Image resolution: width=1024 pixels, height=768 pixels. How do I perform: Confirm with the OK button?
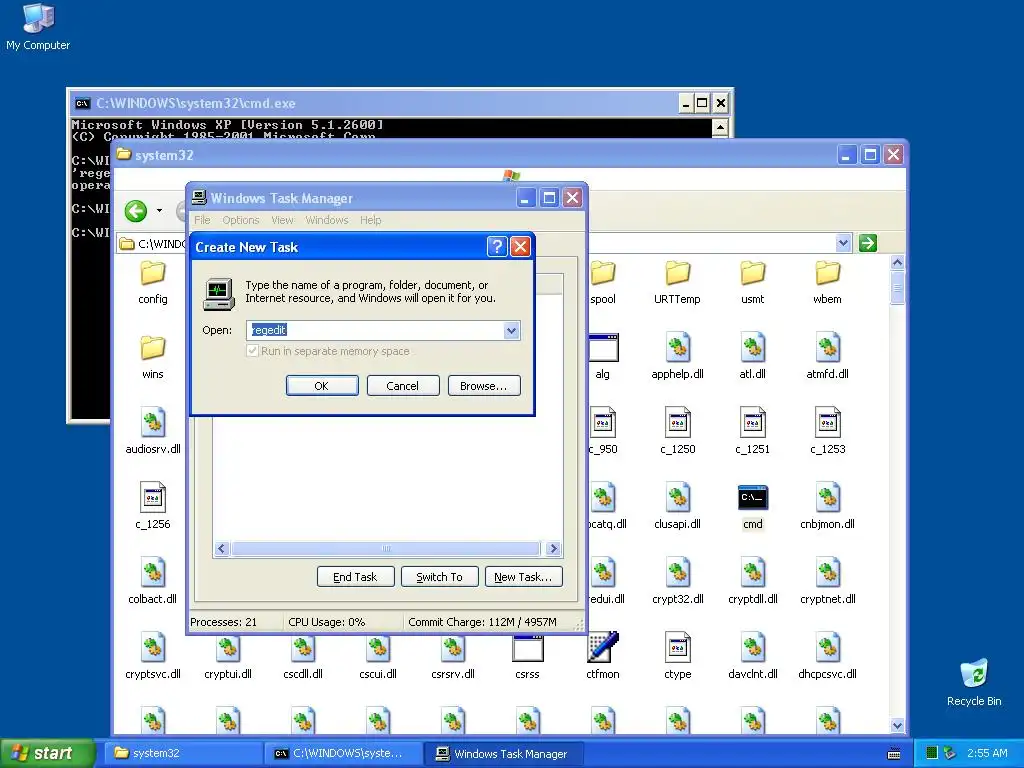[x=322, y=386]
